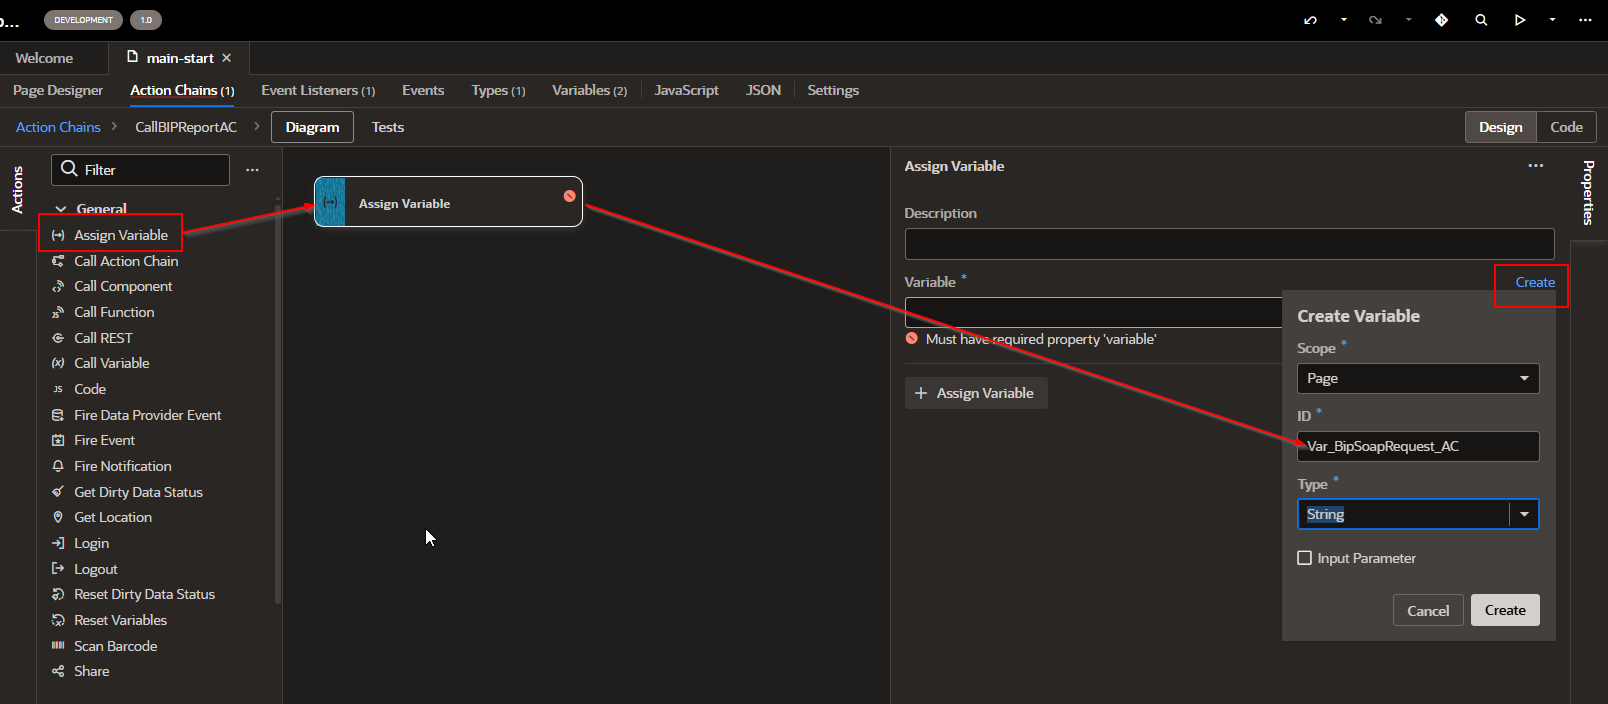Open the JSON tab

click(763, 90)
